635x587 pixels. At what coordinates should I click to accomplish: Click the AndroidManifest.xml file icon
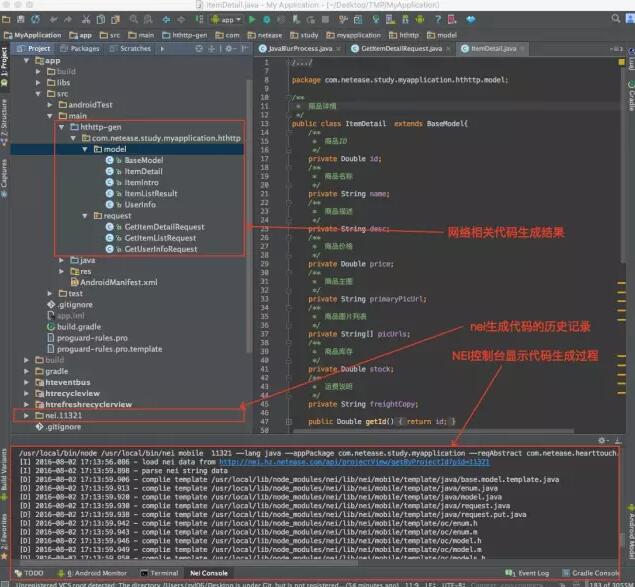(x=73, y=282)
